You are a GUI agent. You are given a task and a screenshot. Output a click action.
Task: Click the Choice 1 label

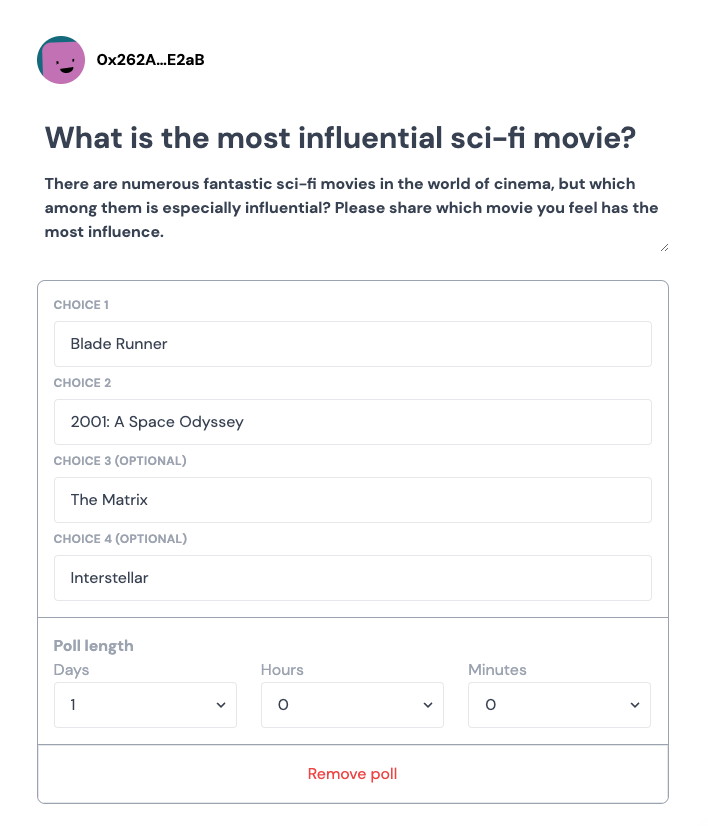pos(81,305)
